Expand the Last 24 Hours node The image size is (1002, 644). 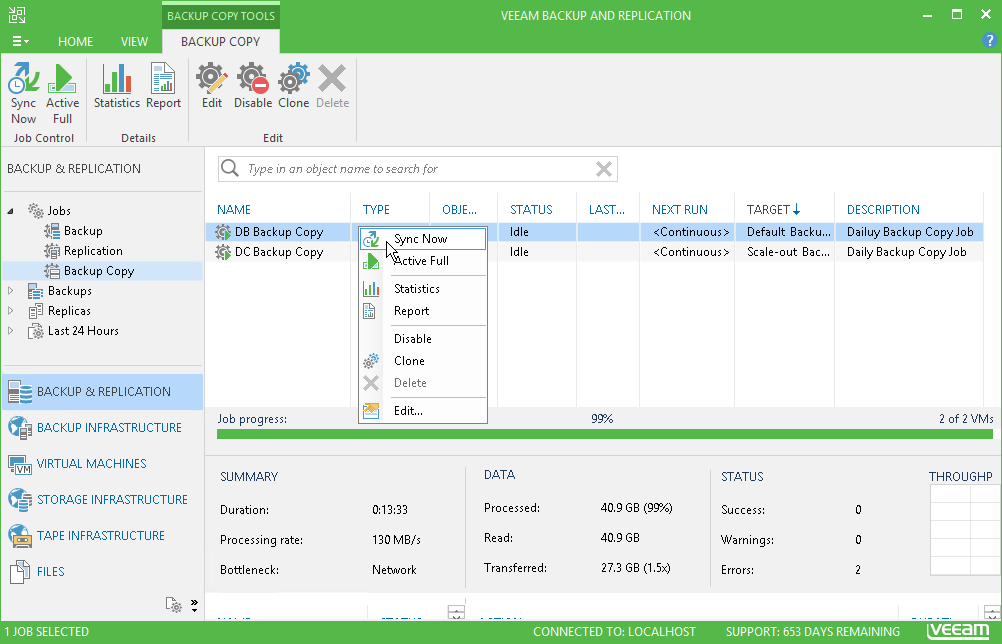[10, 330]
